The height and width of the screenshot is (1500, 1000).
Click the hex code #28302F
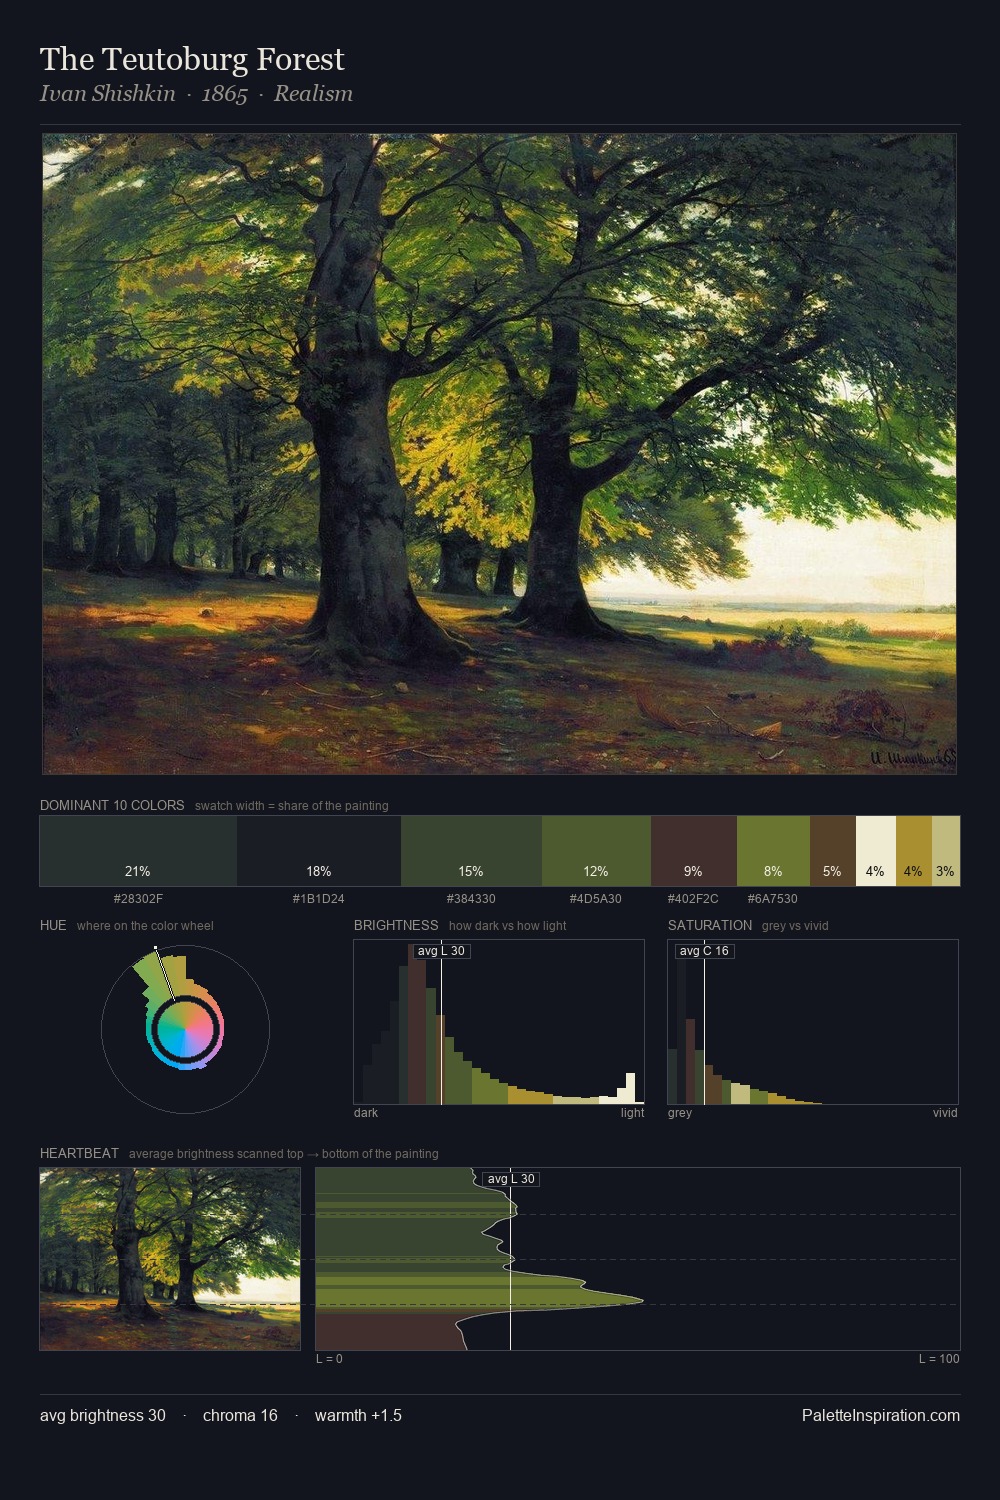pos(138,899)
